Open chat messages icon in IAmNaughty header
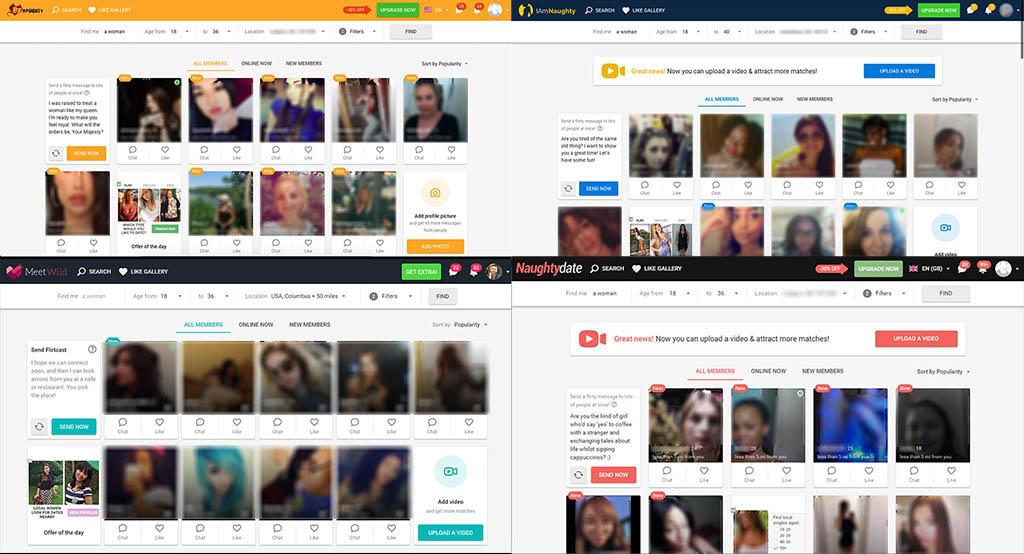 [971, 10]
